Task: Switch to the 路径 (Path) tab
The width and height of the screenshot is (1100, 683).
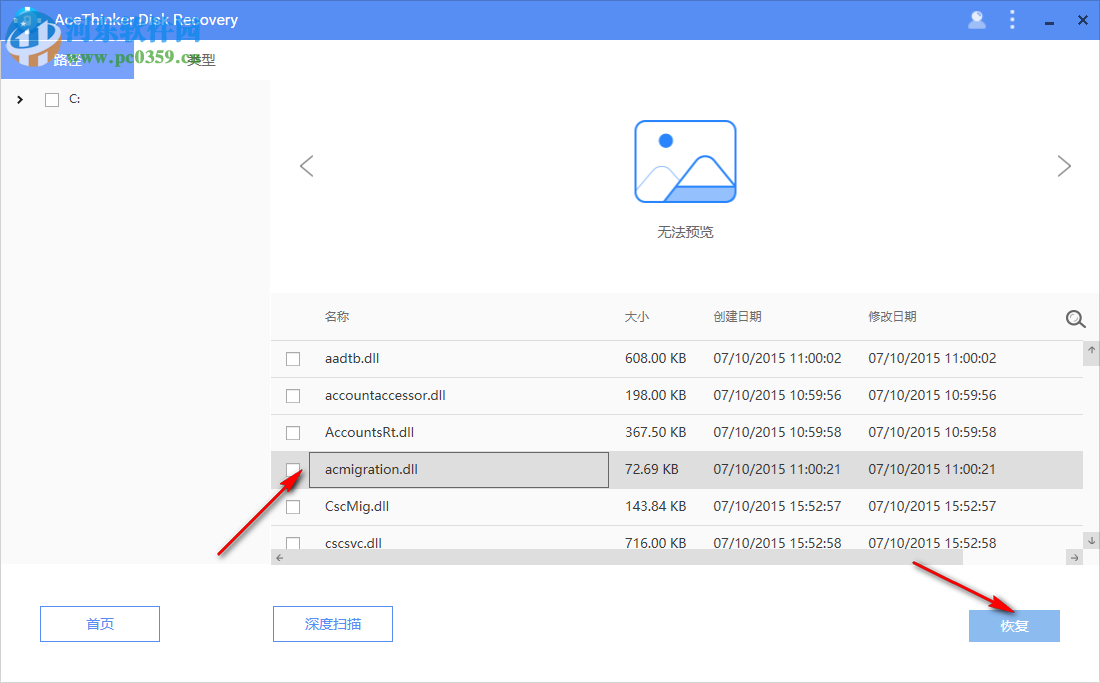Action: point(66,58)
